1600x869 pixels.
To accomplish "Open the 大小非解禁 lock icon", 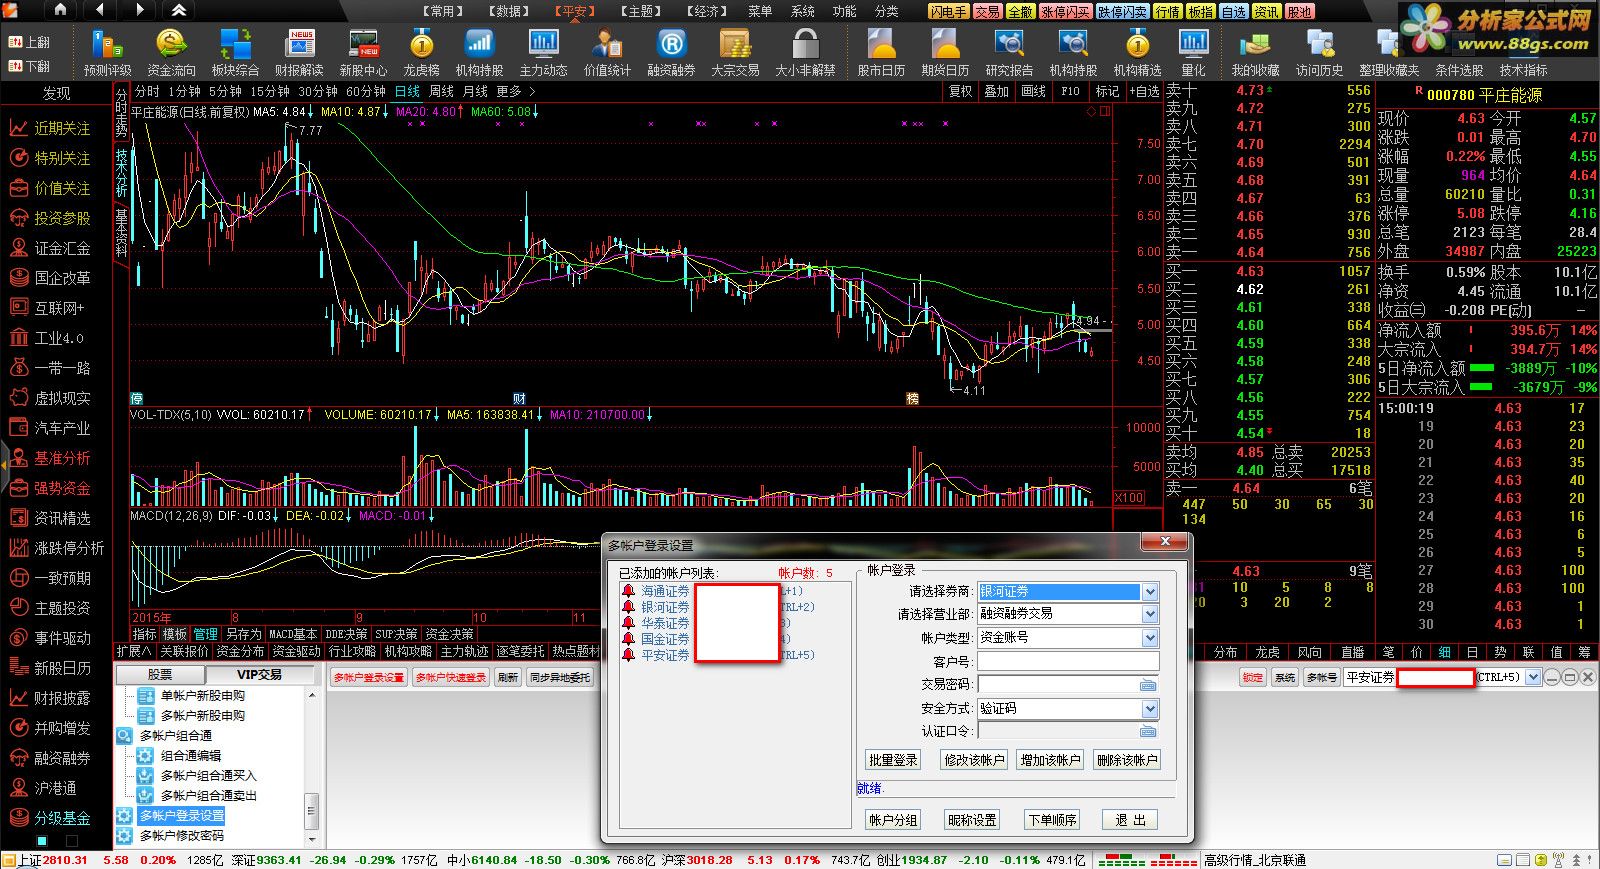I will [x=805, y=52].
